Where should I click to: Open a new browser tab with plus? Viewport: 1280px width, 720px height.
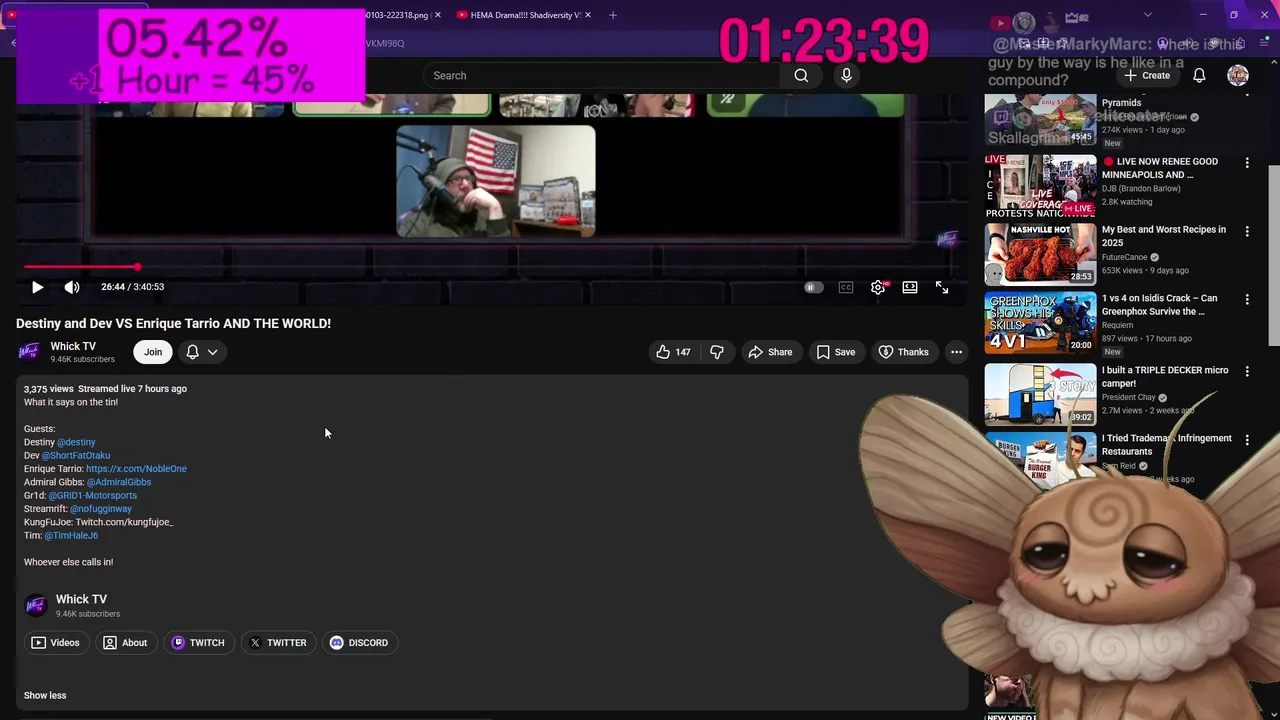click(613, 15)
